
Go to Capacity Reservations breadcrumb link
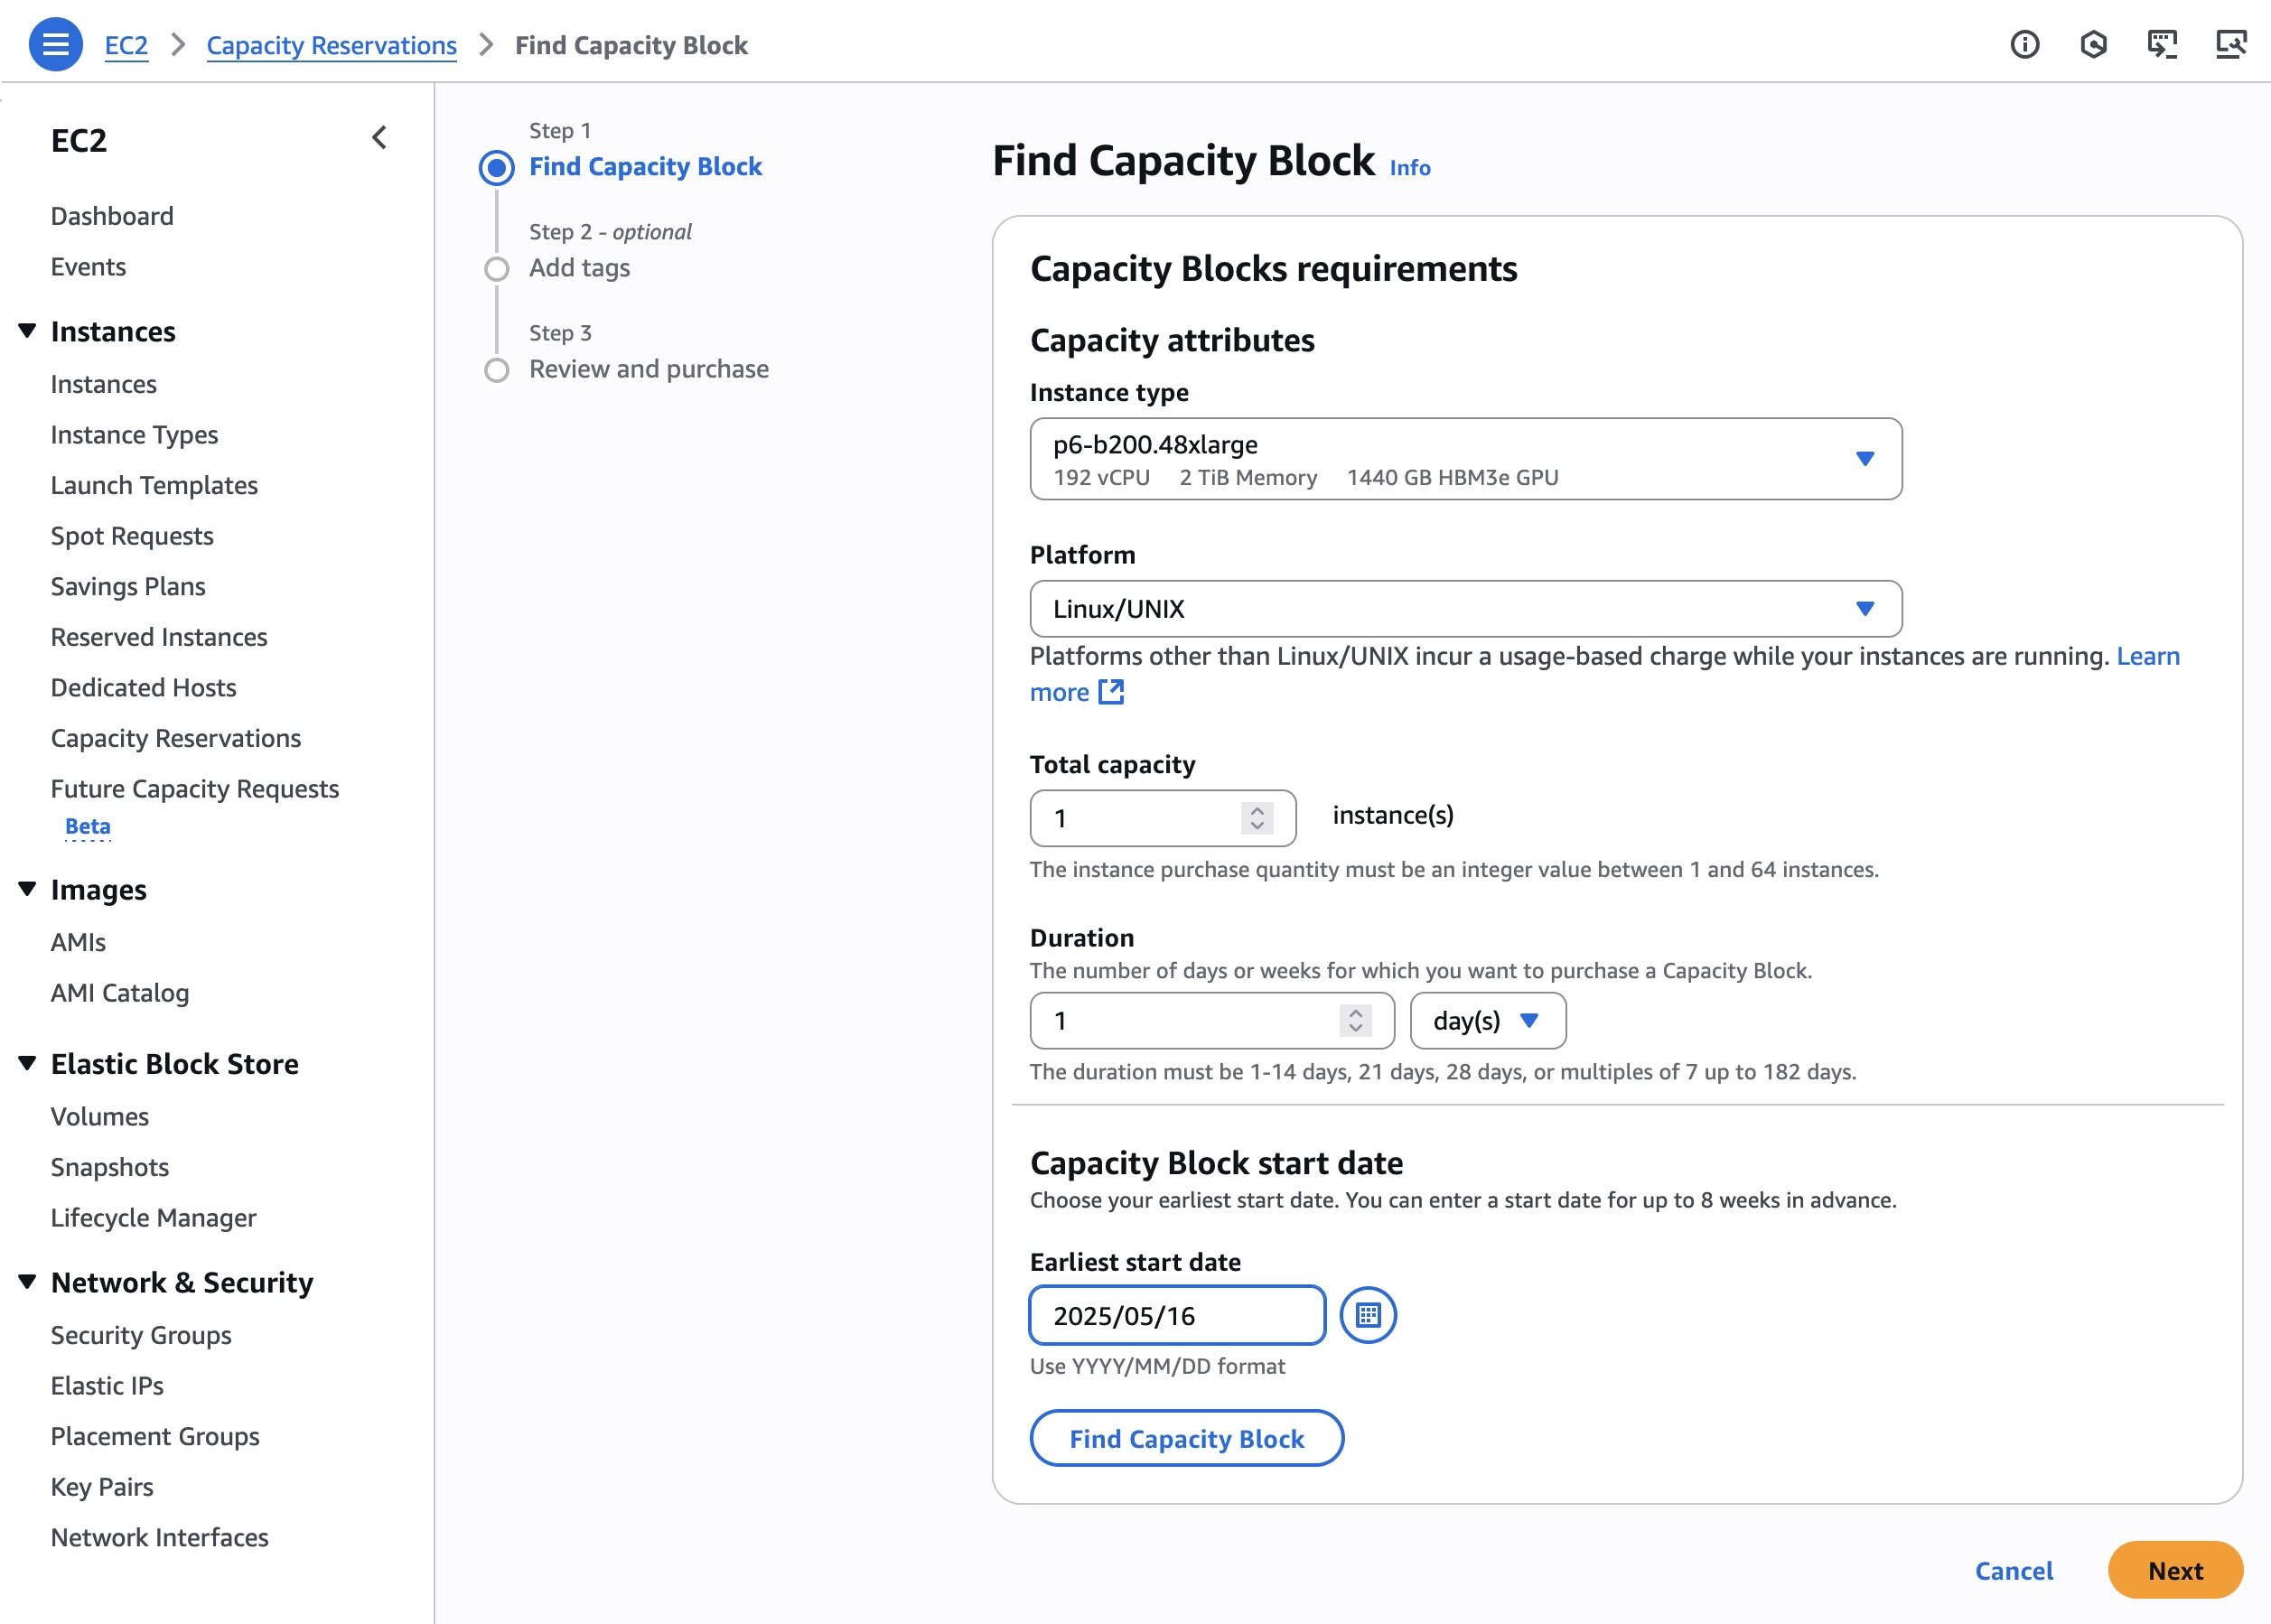(331, 45)
